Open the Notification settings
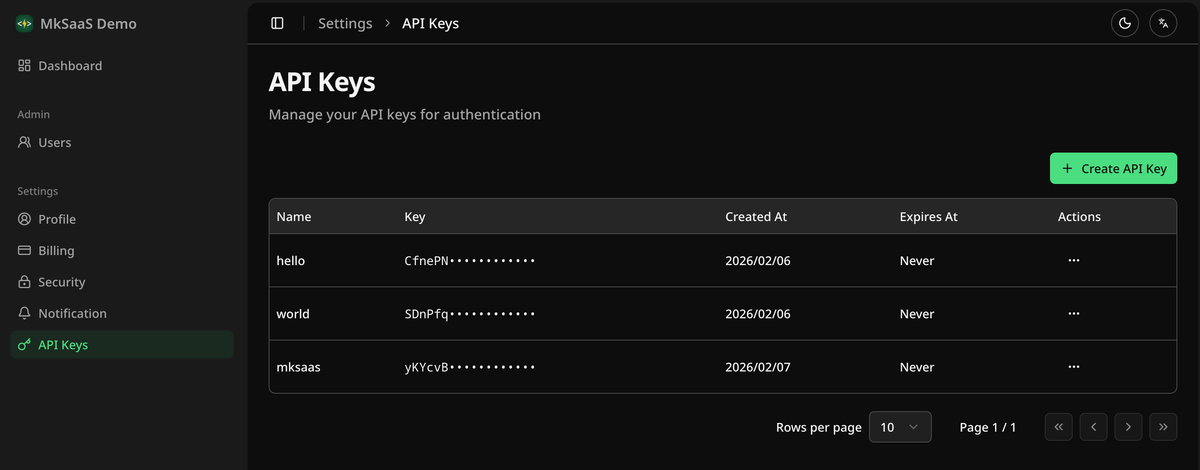This screenshot has width=1200, height=470. tap(72, 313)
